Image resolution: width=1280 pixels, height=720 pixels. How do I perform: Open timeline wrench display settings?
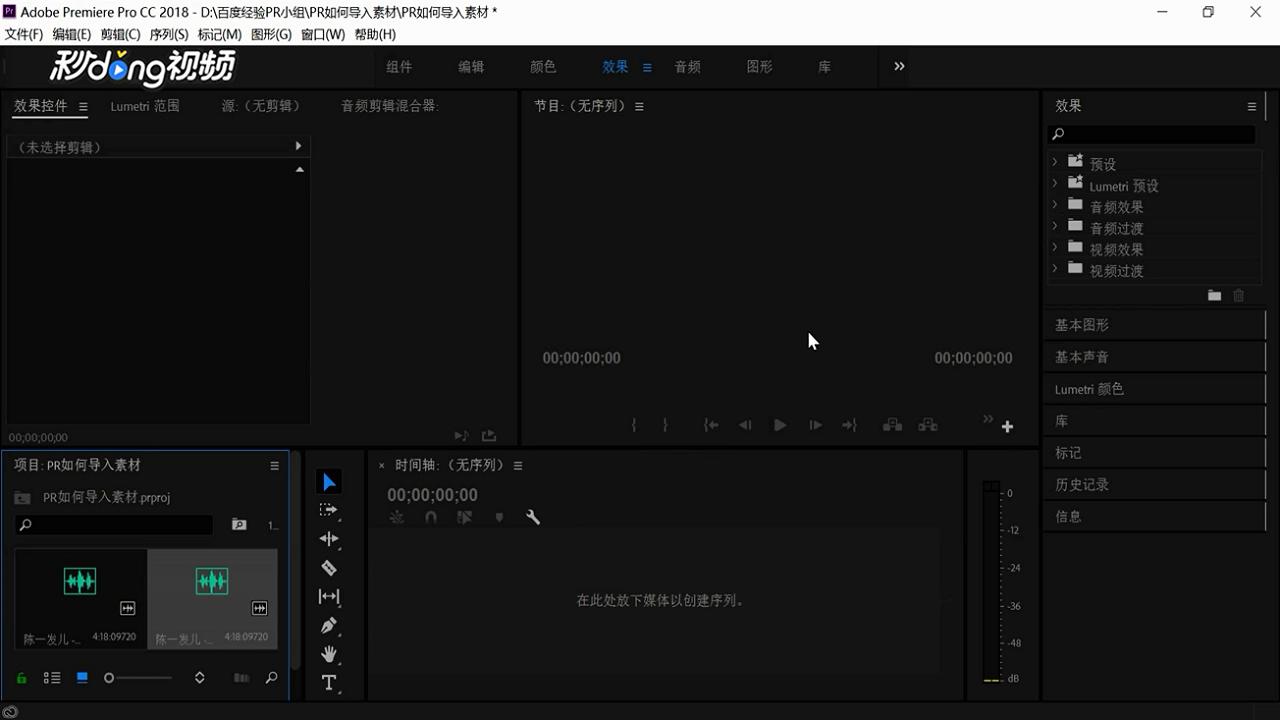tap(533, 517)
